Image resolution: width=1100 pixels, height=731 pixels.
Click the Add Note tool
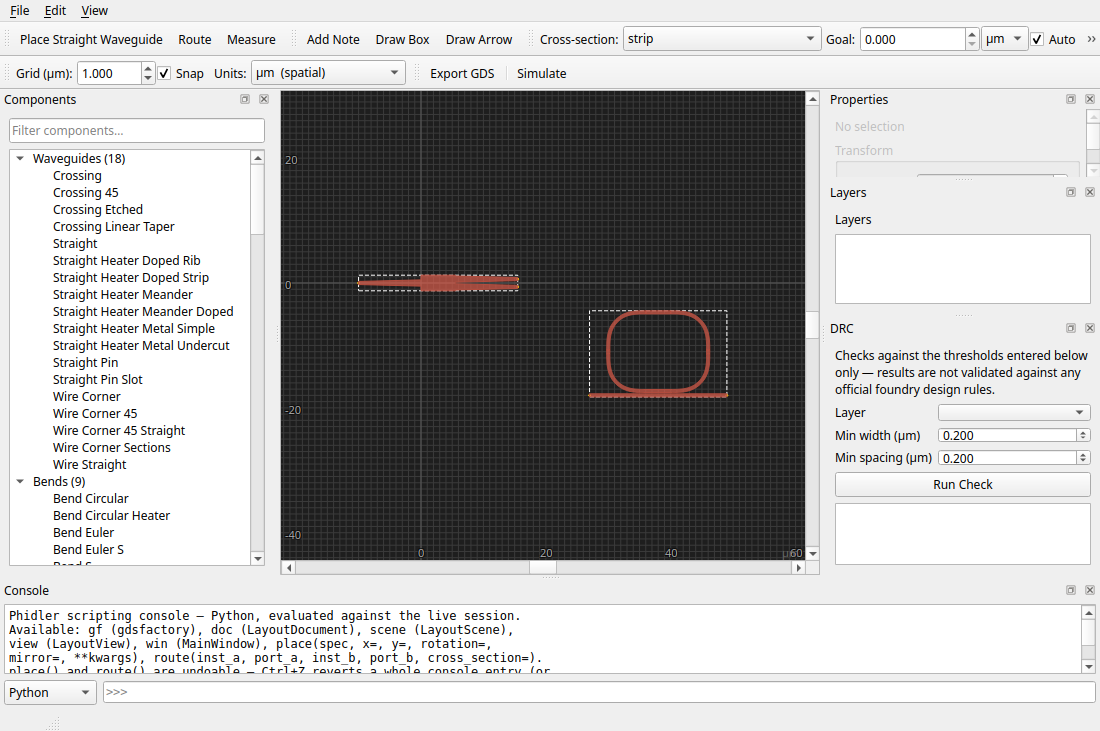(x=333, y=39)
